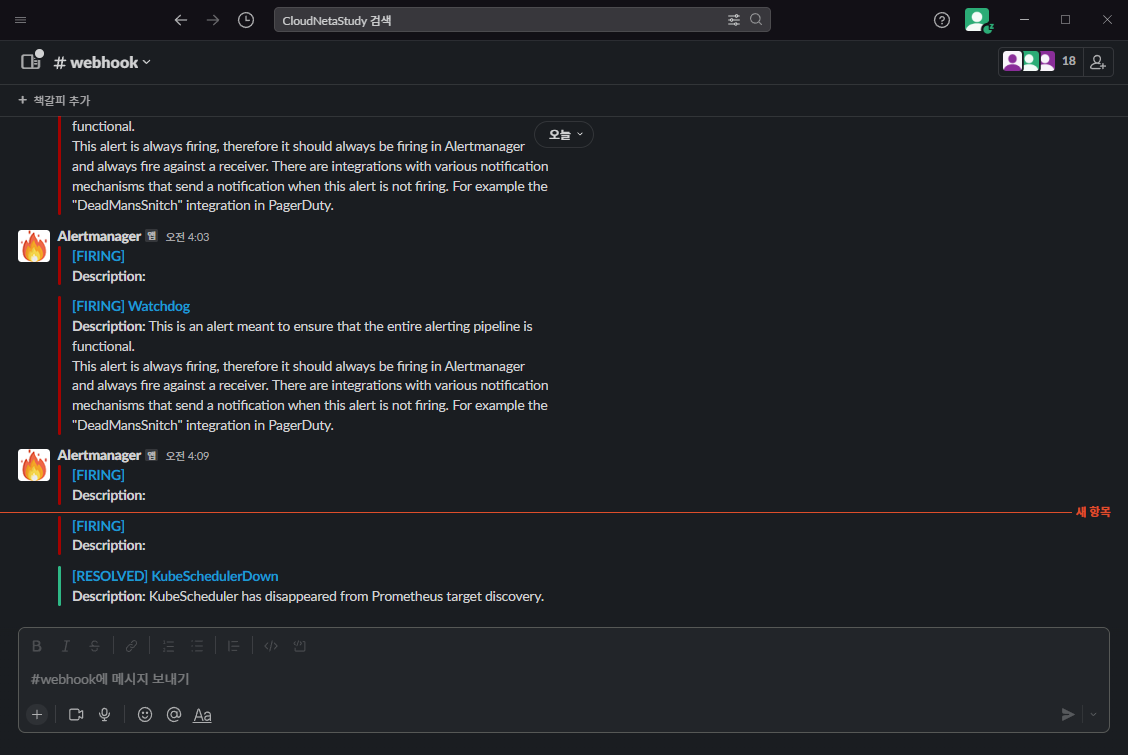This screenshot has width=1128, height=755.
Task: Click the emoji picker icon
Action: [145, 714]
